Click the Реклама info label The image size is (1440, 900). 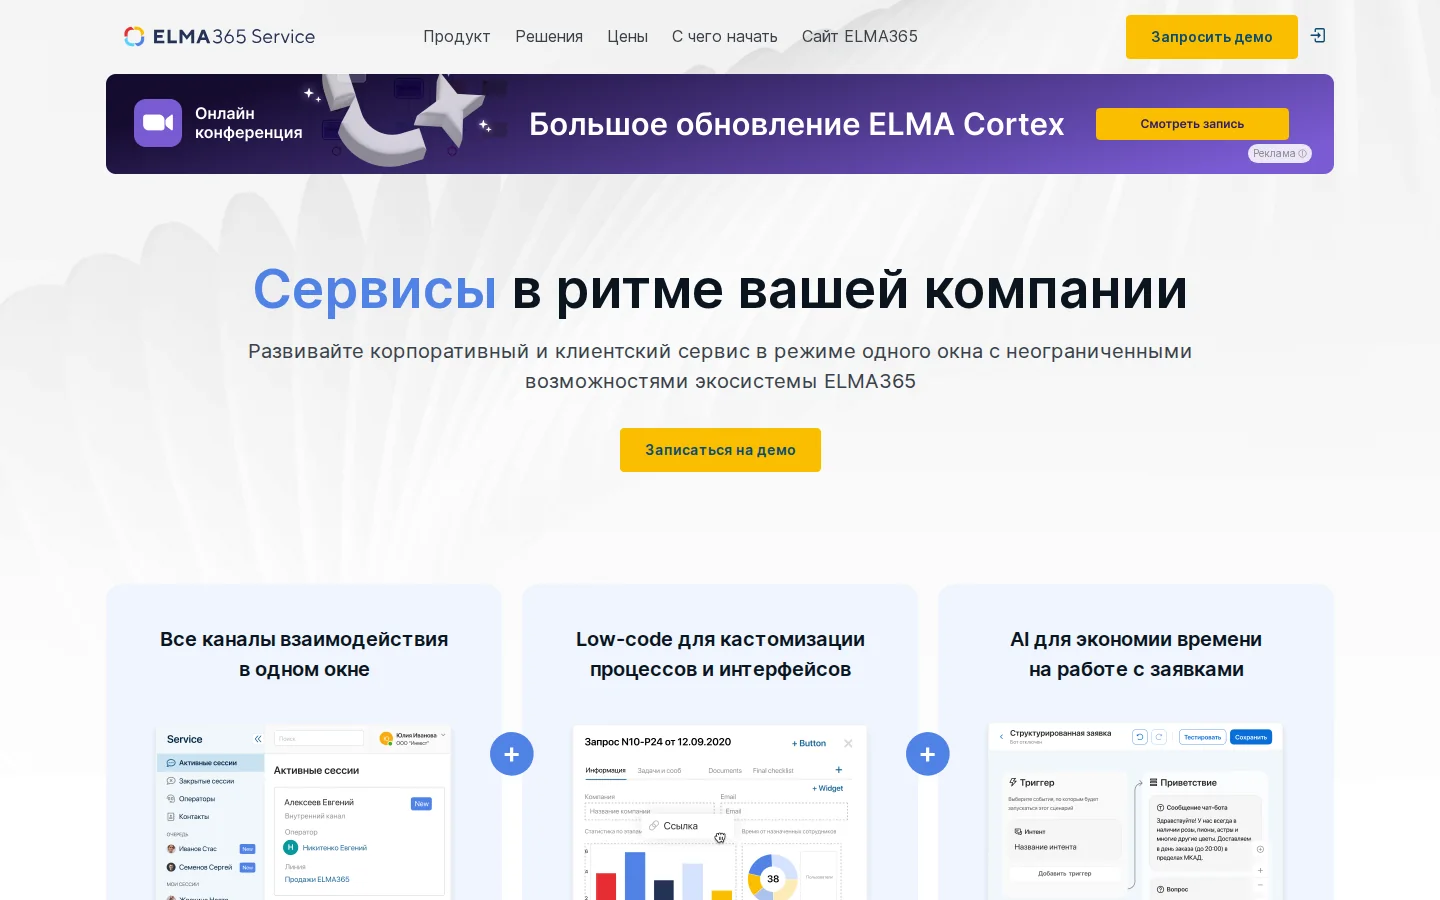1280,153
